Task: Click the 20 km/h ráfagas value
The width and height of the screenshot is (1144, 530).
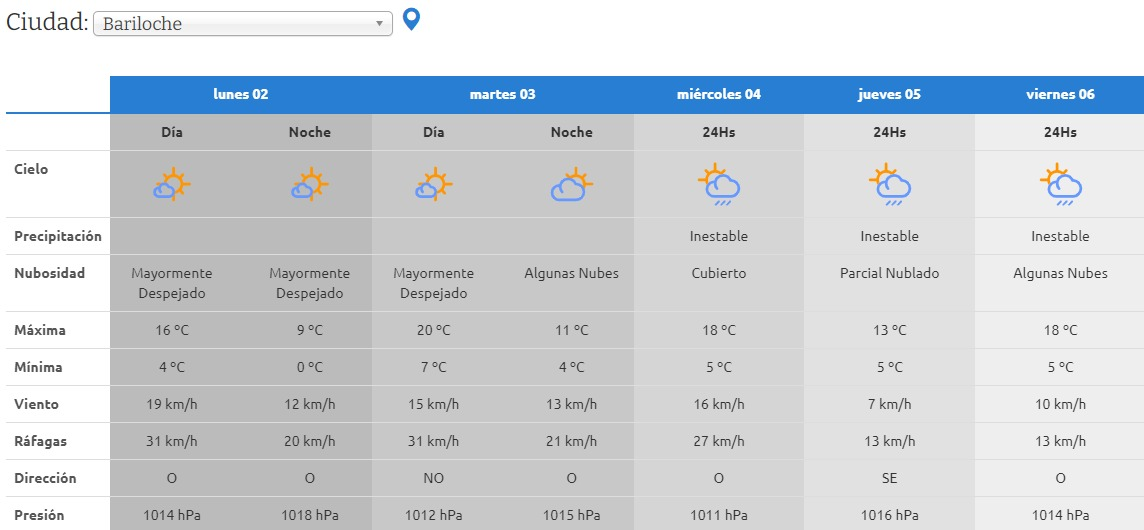Action: (310, 441)
